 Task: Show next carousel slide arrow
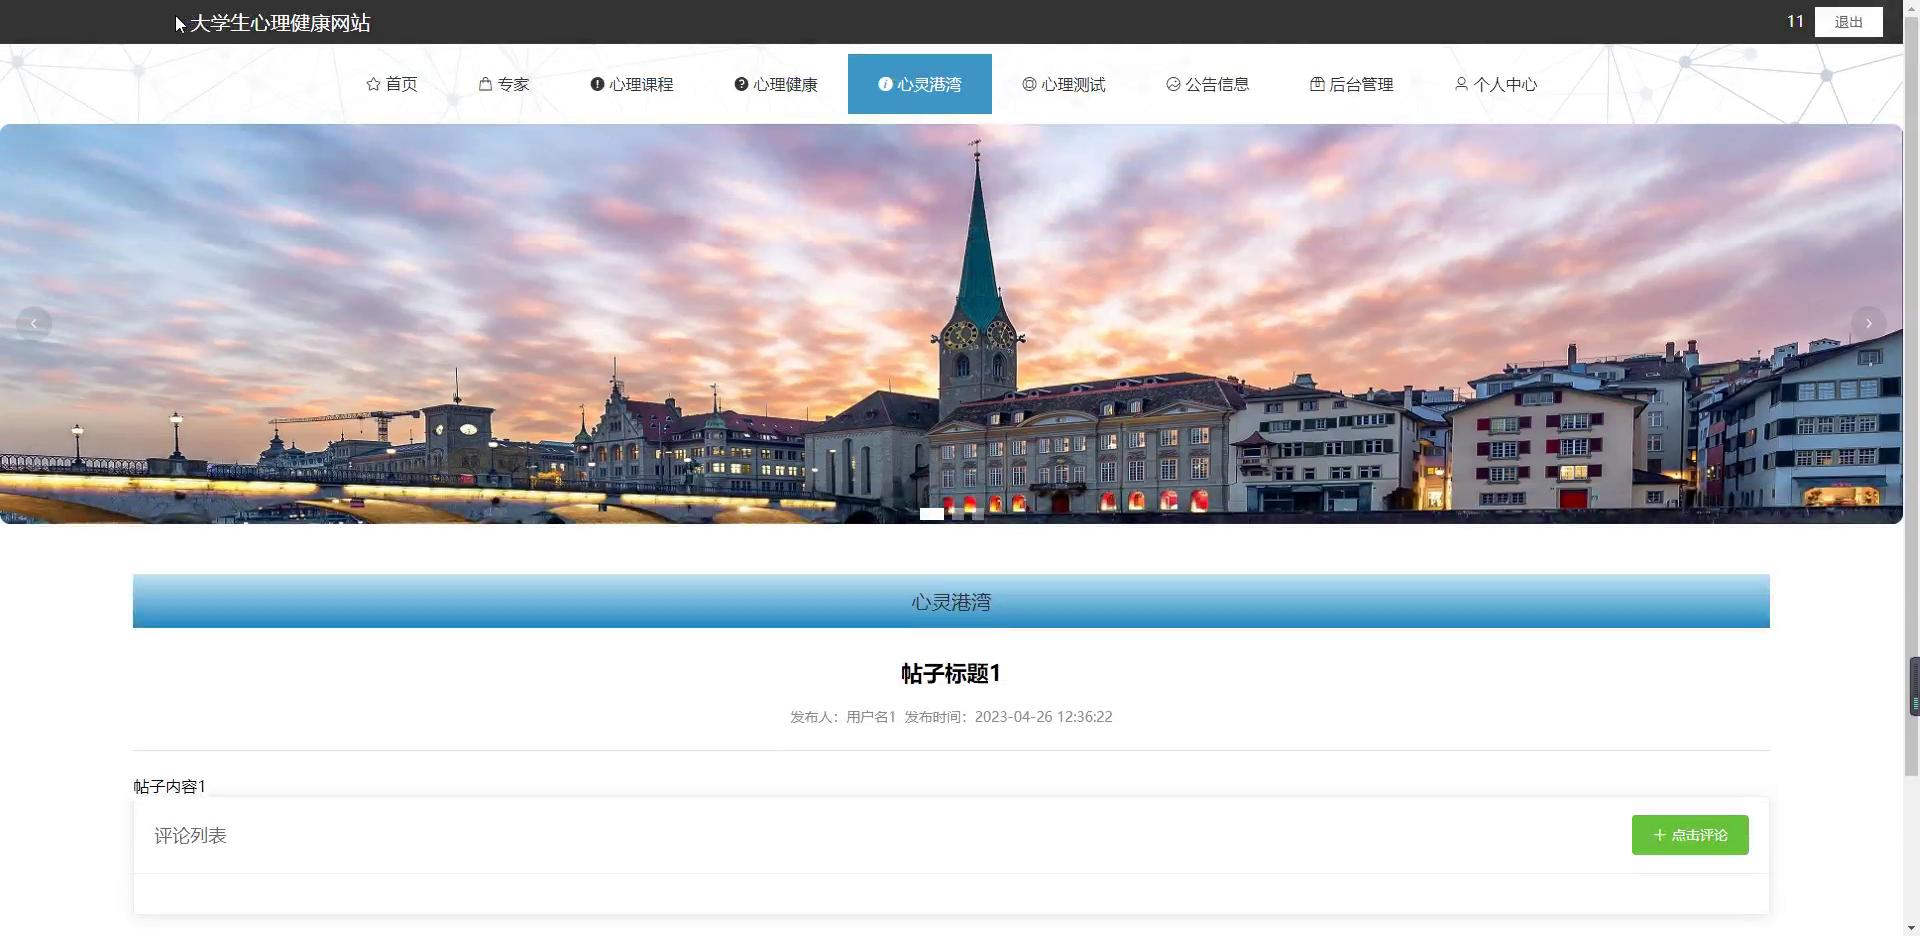[1868, 323]
